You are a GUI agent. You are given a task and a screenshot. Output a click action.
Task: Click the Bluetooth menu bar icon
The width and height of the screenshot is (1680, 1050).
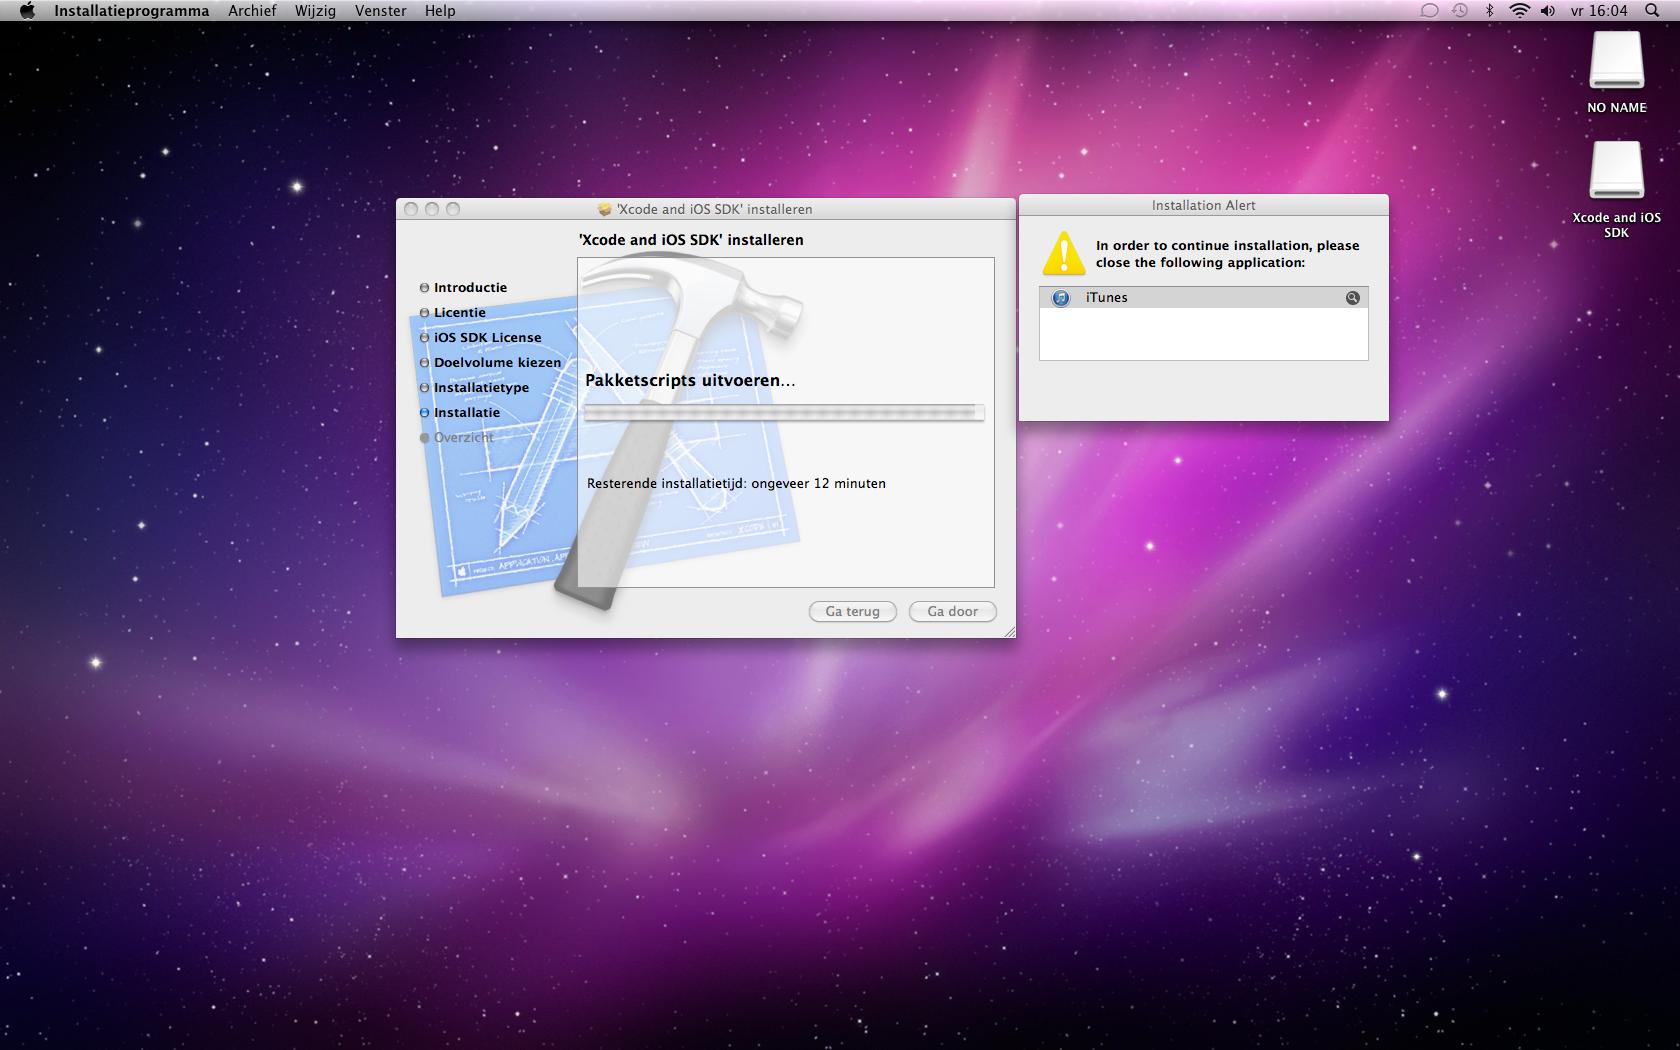click(1489, 11)
